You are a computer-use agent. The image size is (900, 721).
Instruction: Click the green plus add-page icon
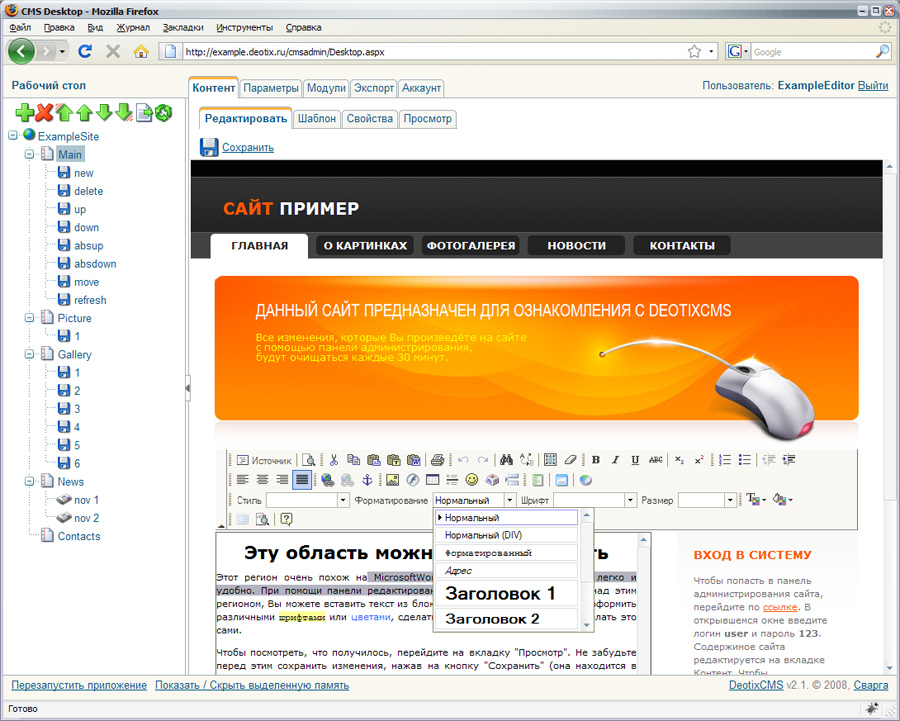point(25,112)
